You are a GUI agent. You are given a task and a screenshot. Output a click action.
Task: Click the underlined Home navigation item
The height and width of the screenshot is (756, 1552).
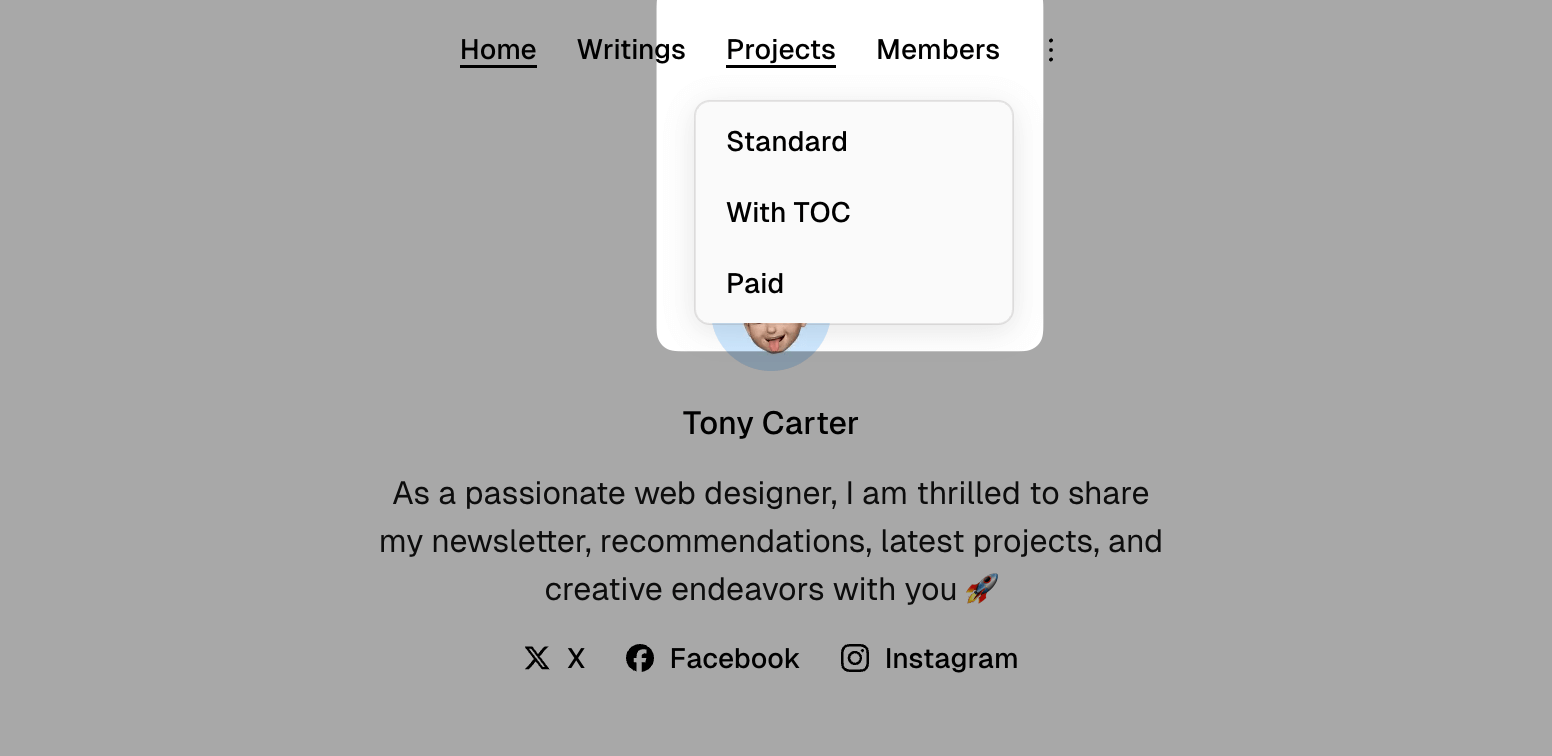pos(498,49)
